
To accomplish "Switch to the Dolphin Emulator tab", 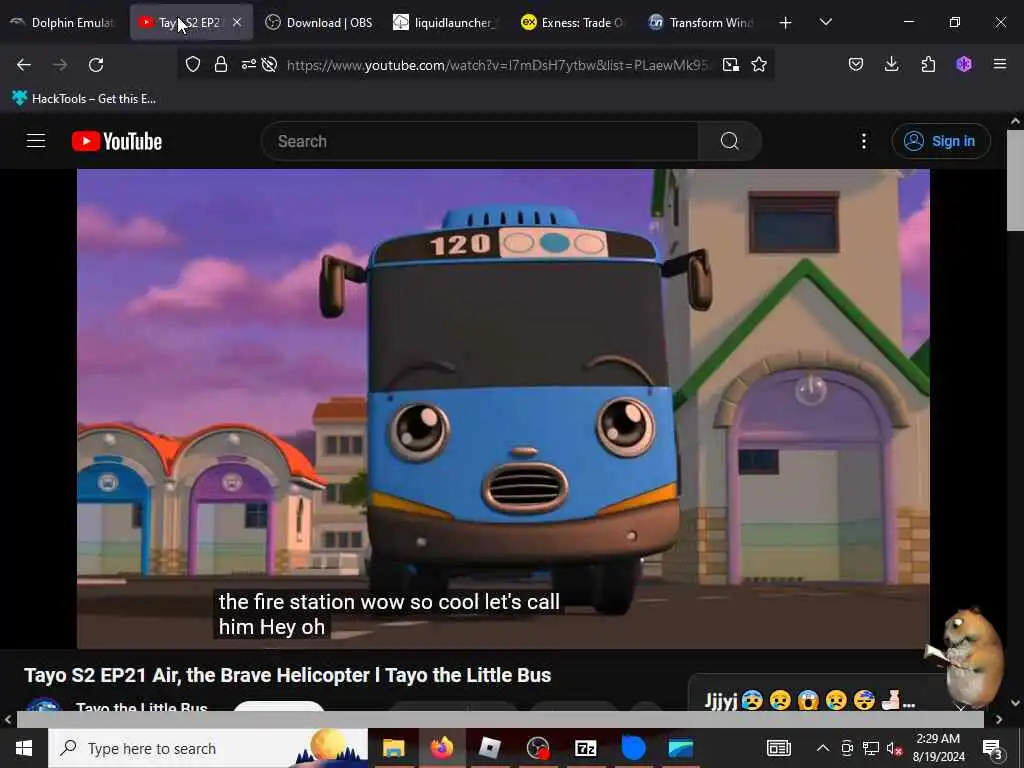I will (63, 22).
